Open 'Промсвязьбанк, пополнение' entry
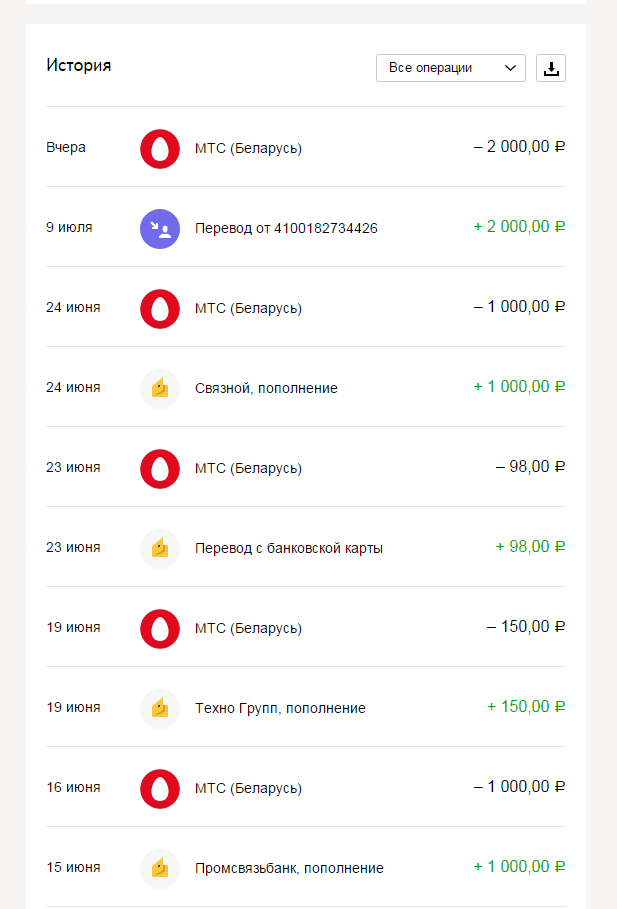This screenshot has height=909, width=617. click(289, 868)
